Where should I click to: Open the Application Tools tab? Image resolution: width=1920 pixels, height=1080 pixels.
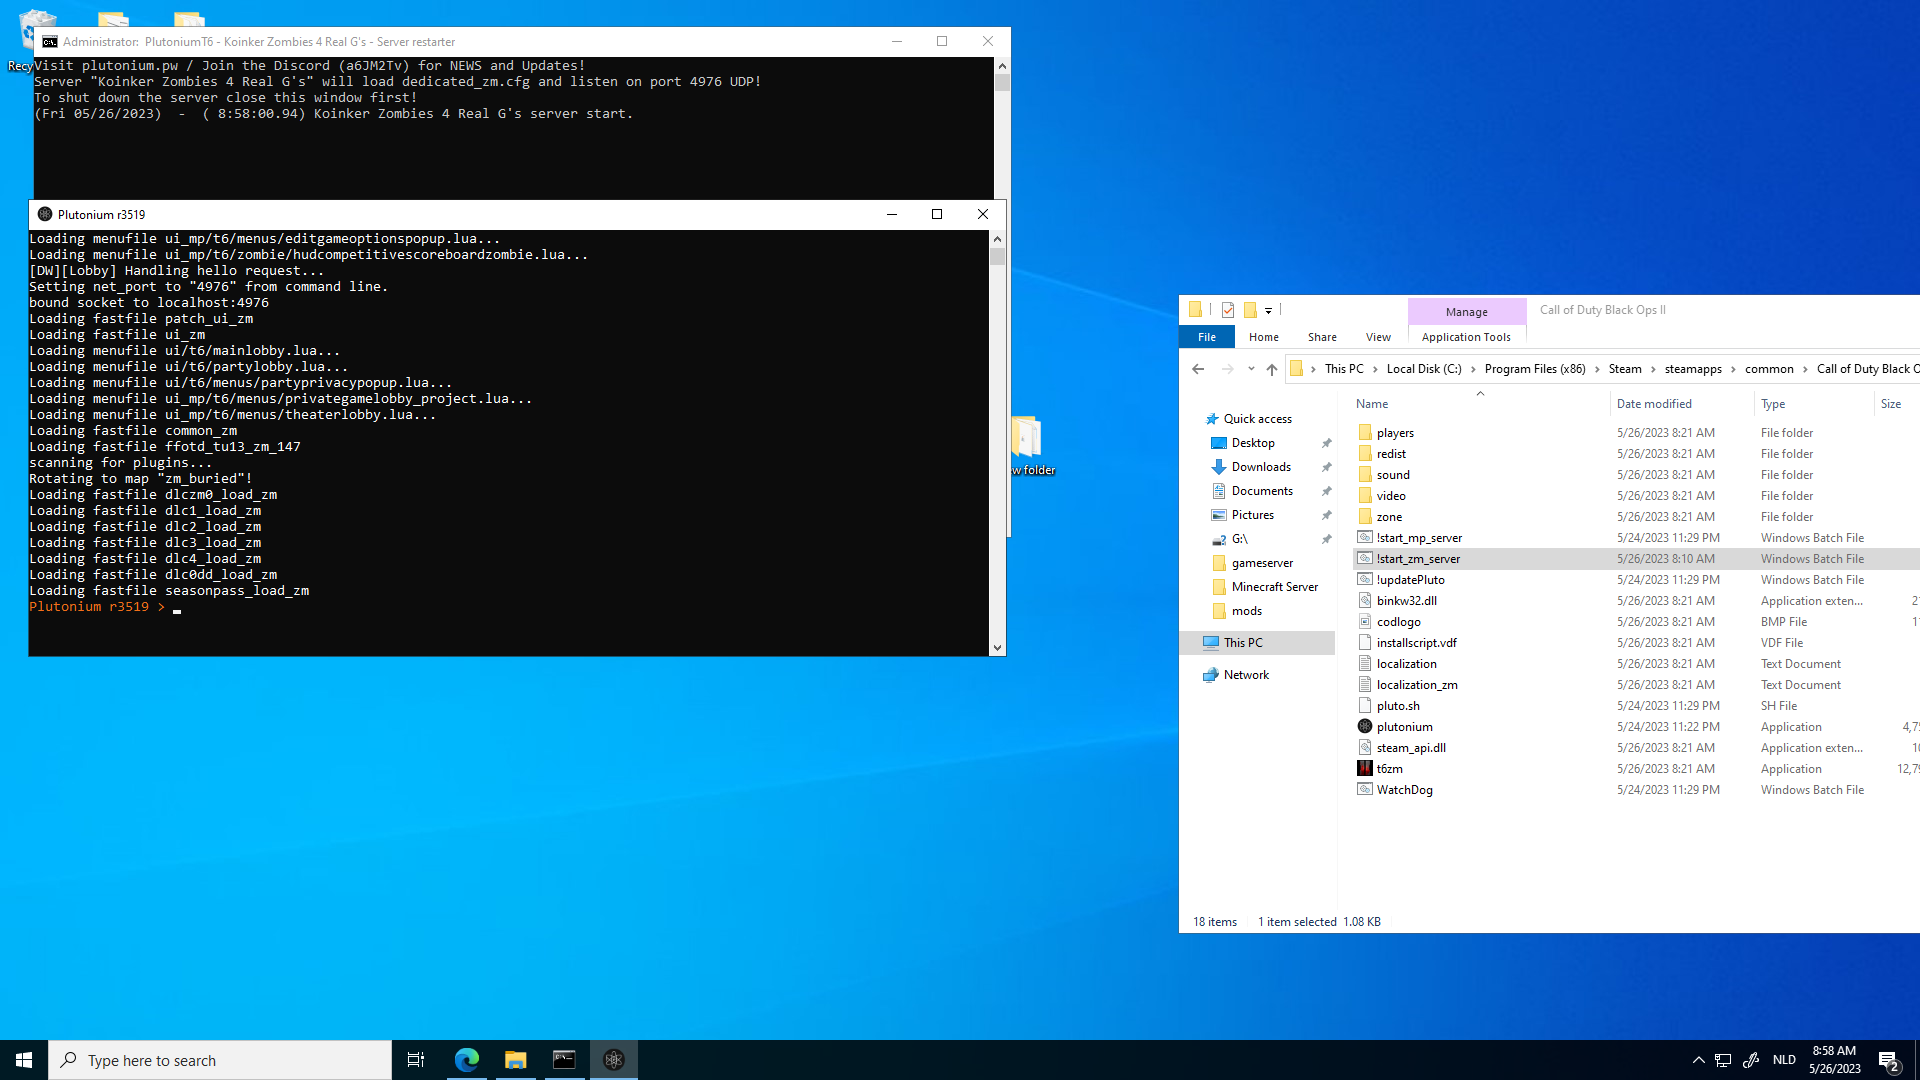(x=1466, y=337)
